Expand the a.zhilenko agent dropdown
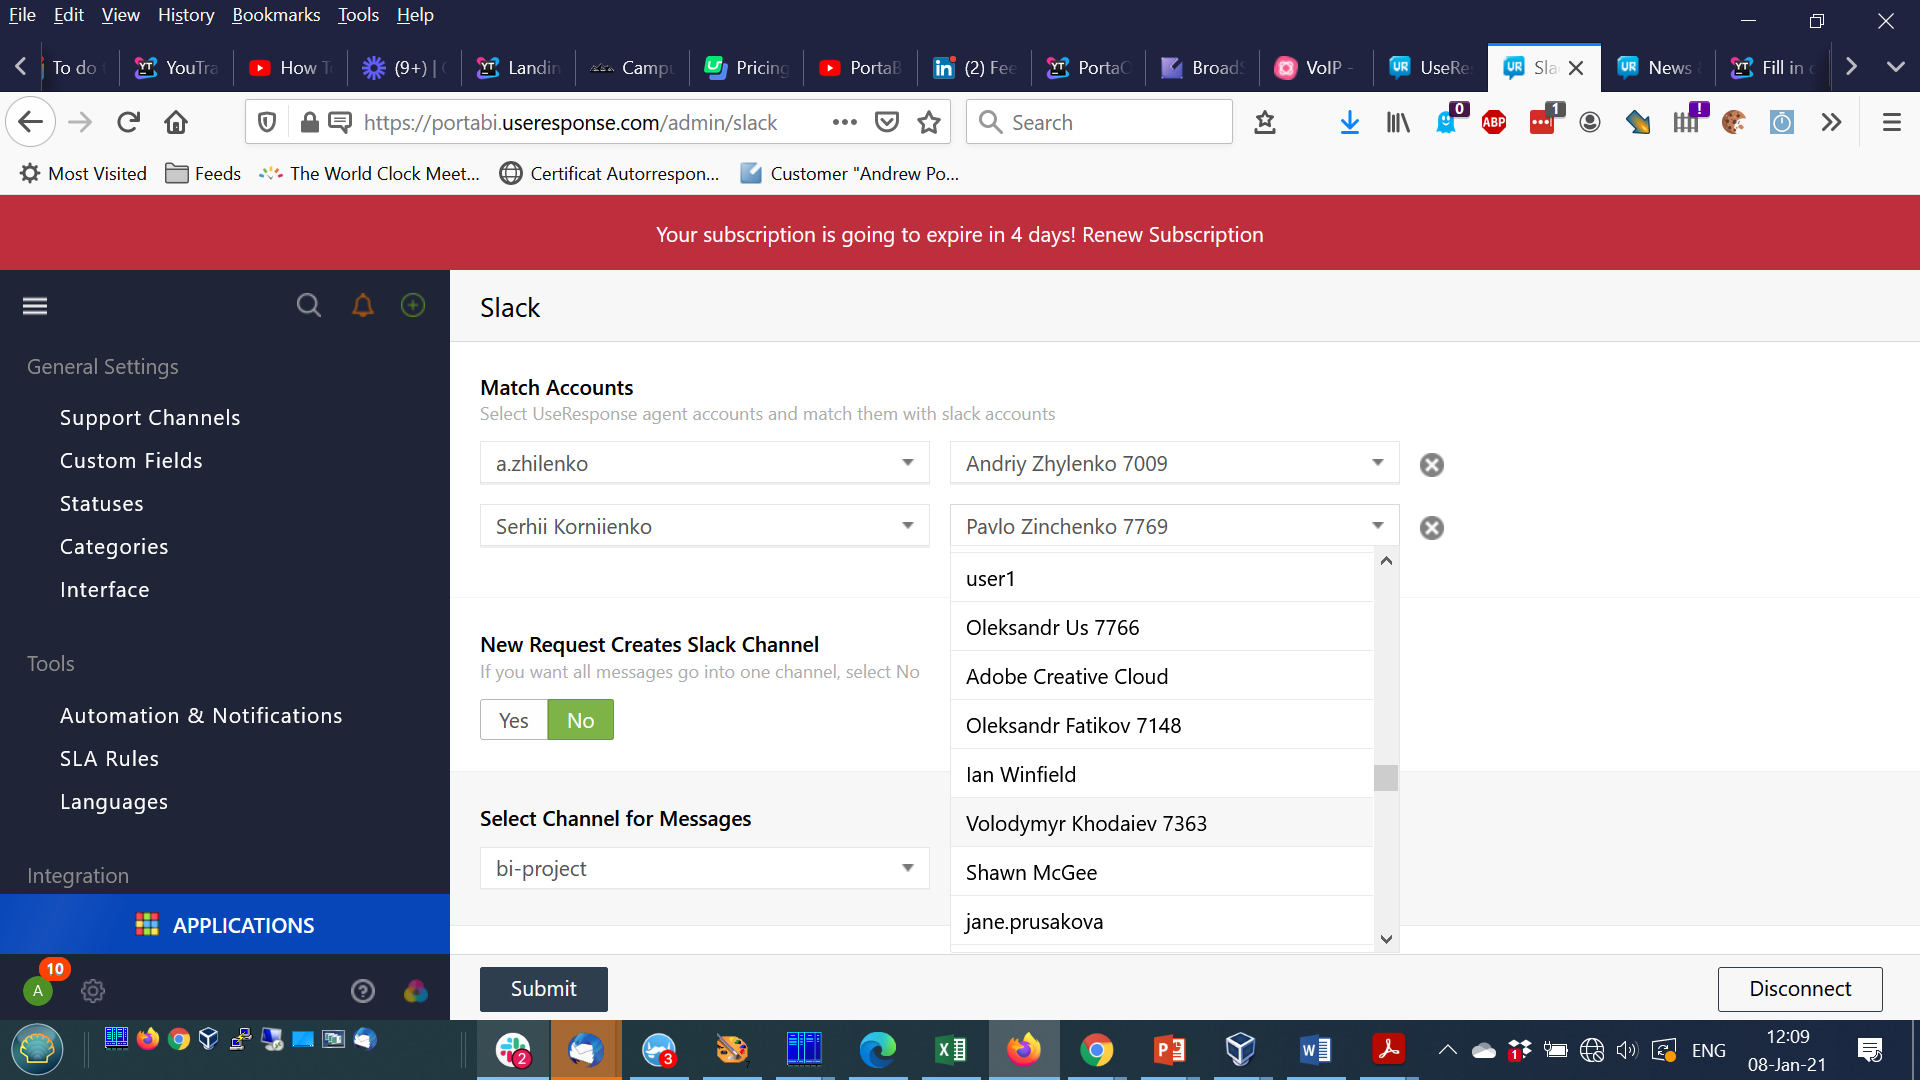The height and width of the screenshot is (1080, 1920). tap(704, 463)
